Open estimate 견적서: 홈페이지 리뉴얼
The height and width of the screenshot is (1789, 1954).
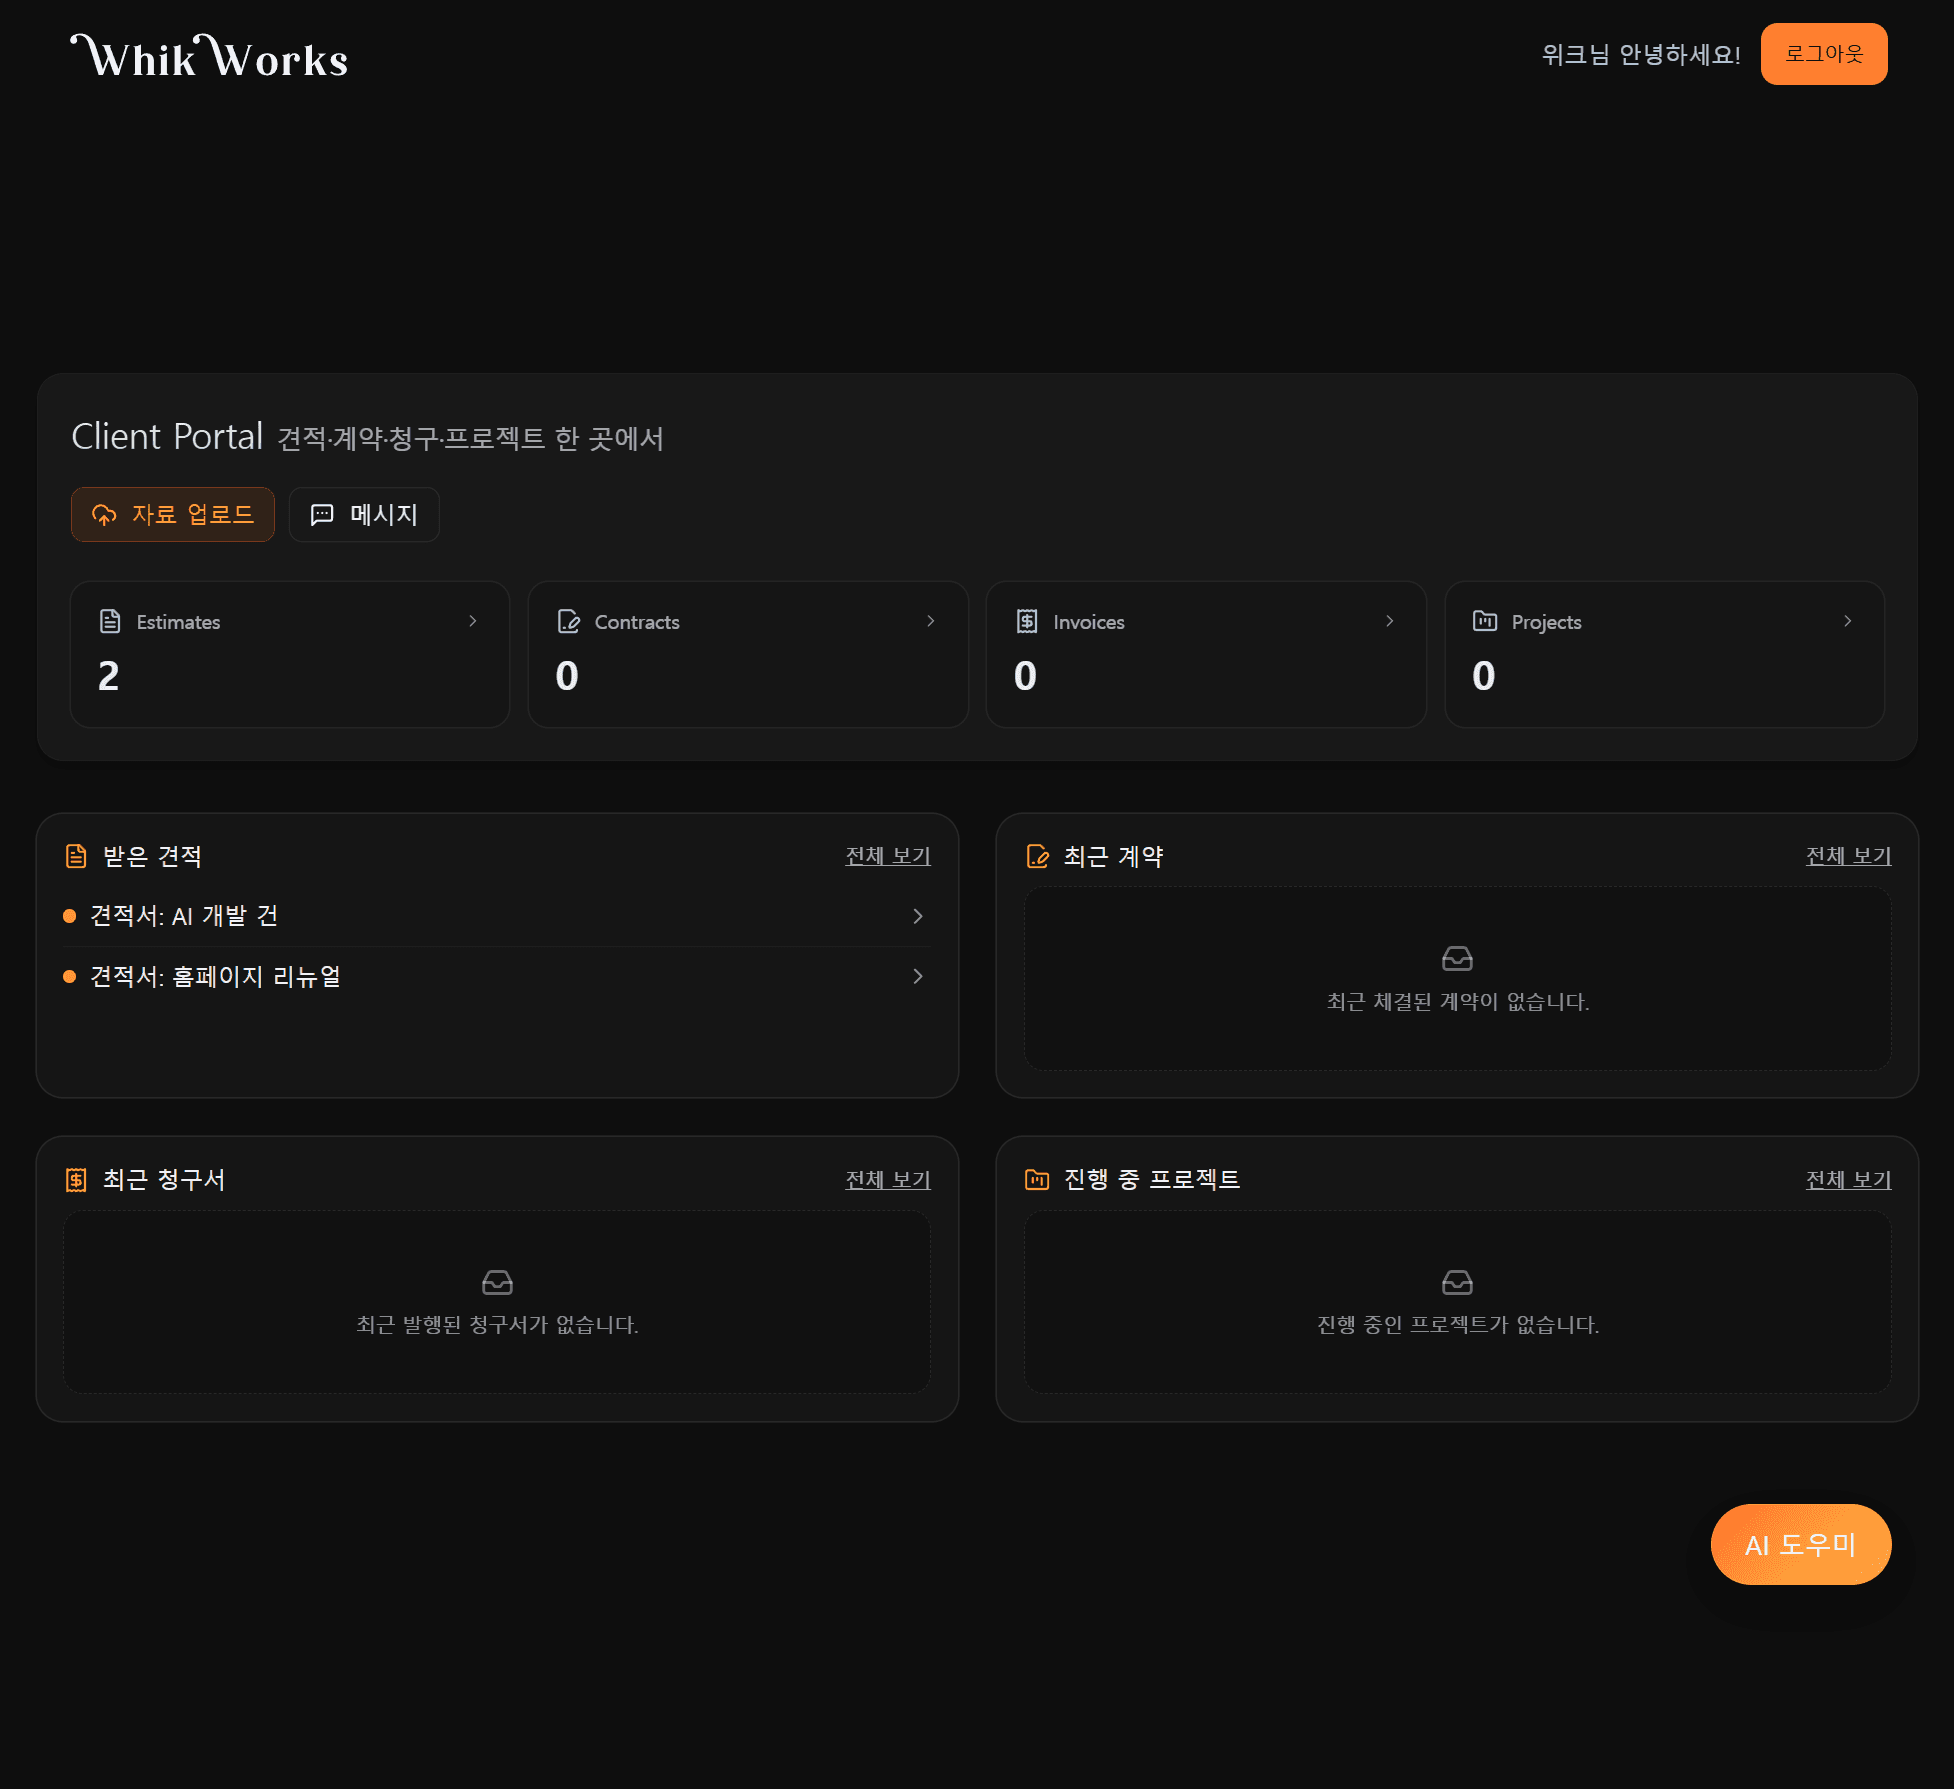pyautogui.click(x=215, y=976)
